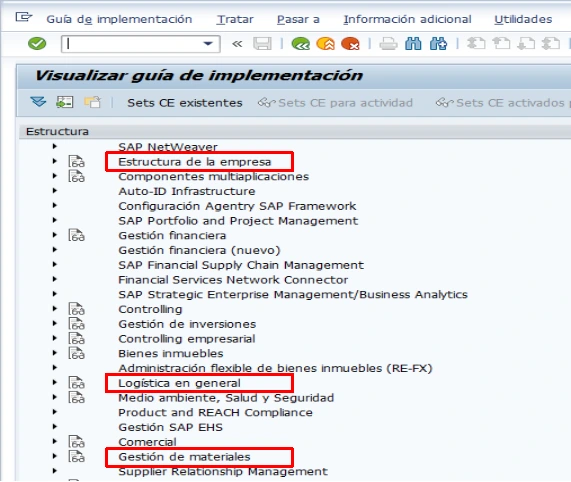
Task: Open the command field dropdown arrow
Action: [208, 44]
